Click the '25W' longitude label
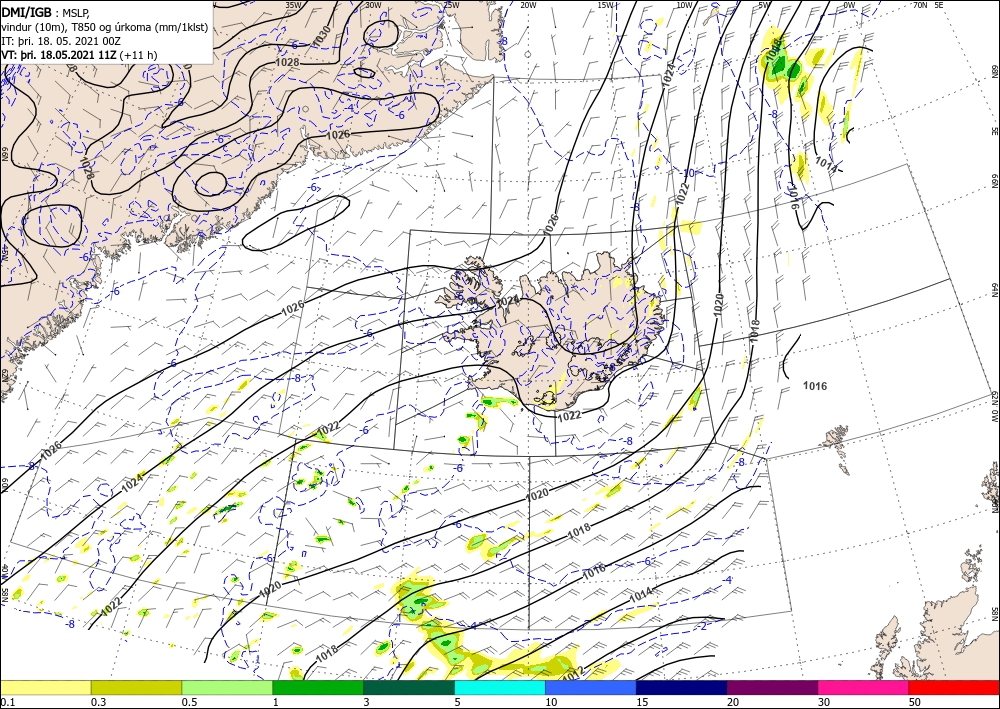 (x=451, y=5)
